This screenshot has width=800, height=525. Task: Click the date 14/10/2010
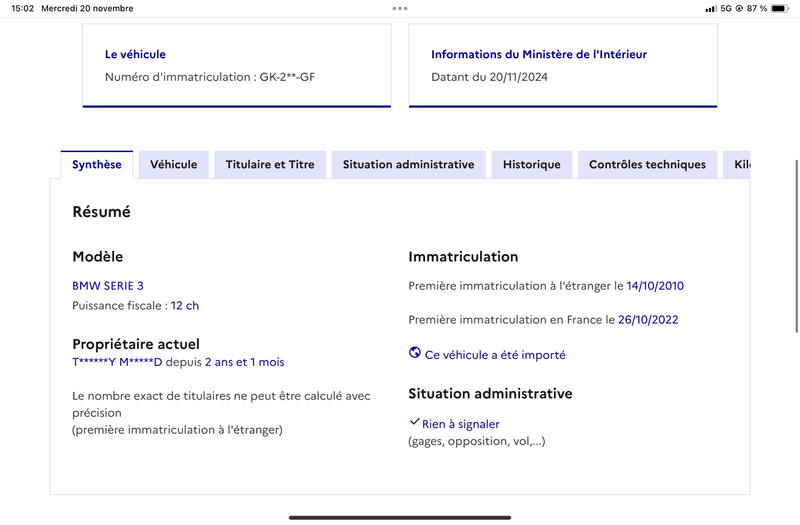point(655,286)
